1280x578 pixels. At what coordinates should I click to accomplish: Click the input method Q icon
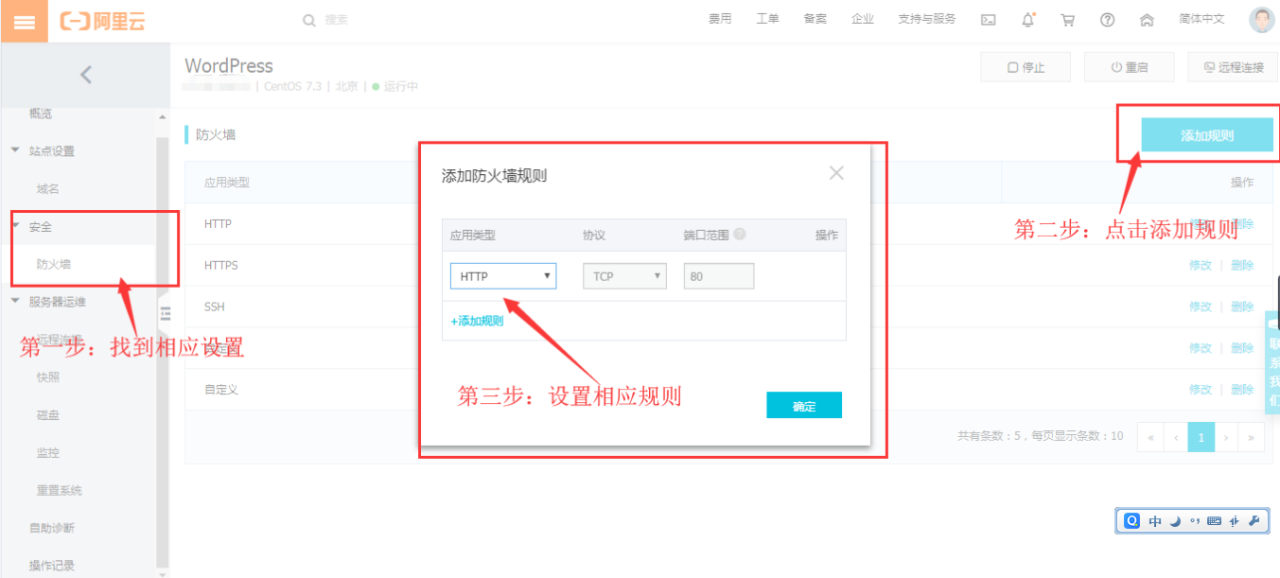[x=1132, y=521]
